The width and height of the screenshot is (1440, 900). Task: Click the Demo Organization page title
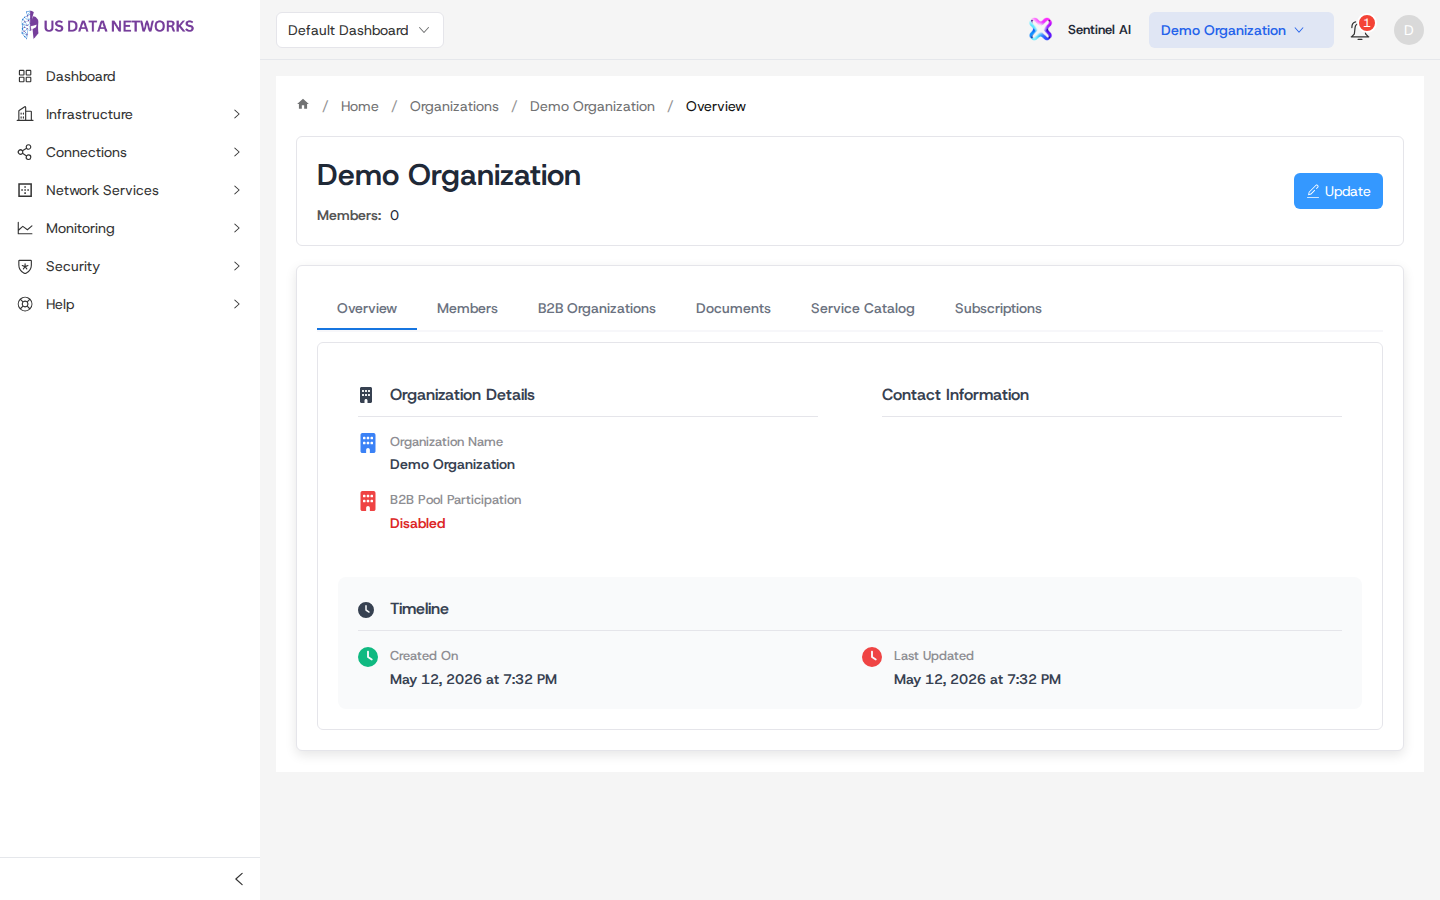[449, 175]
